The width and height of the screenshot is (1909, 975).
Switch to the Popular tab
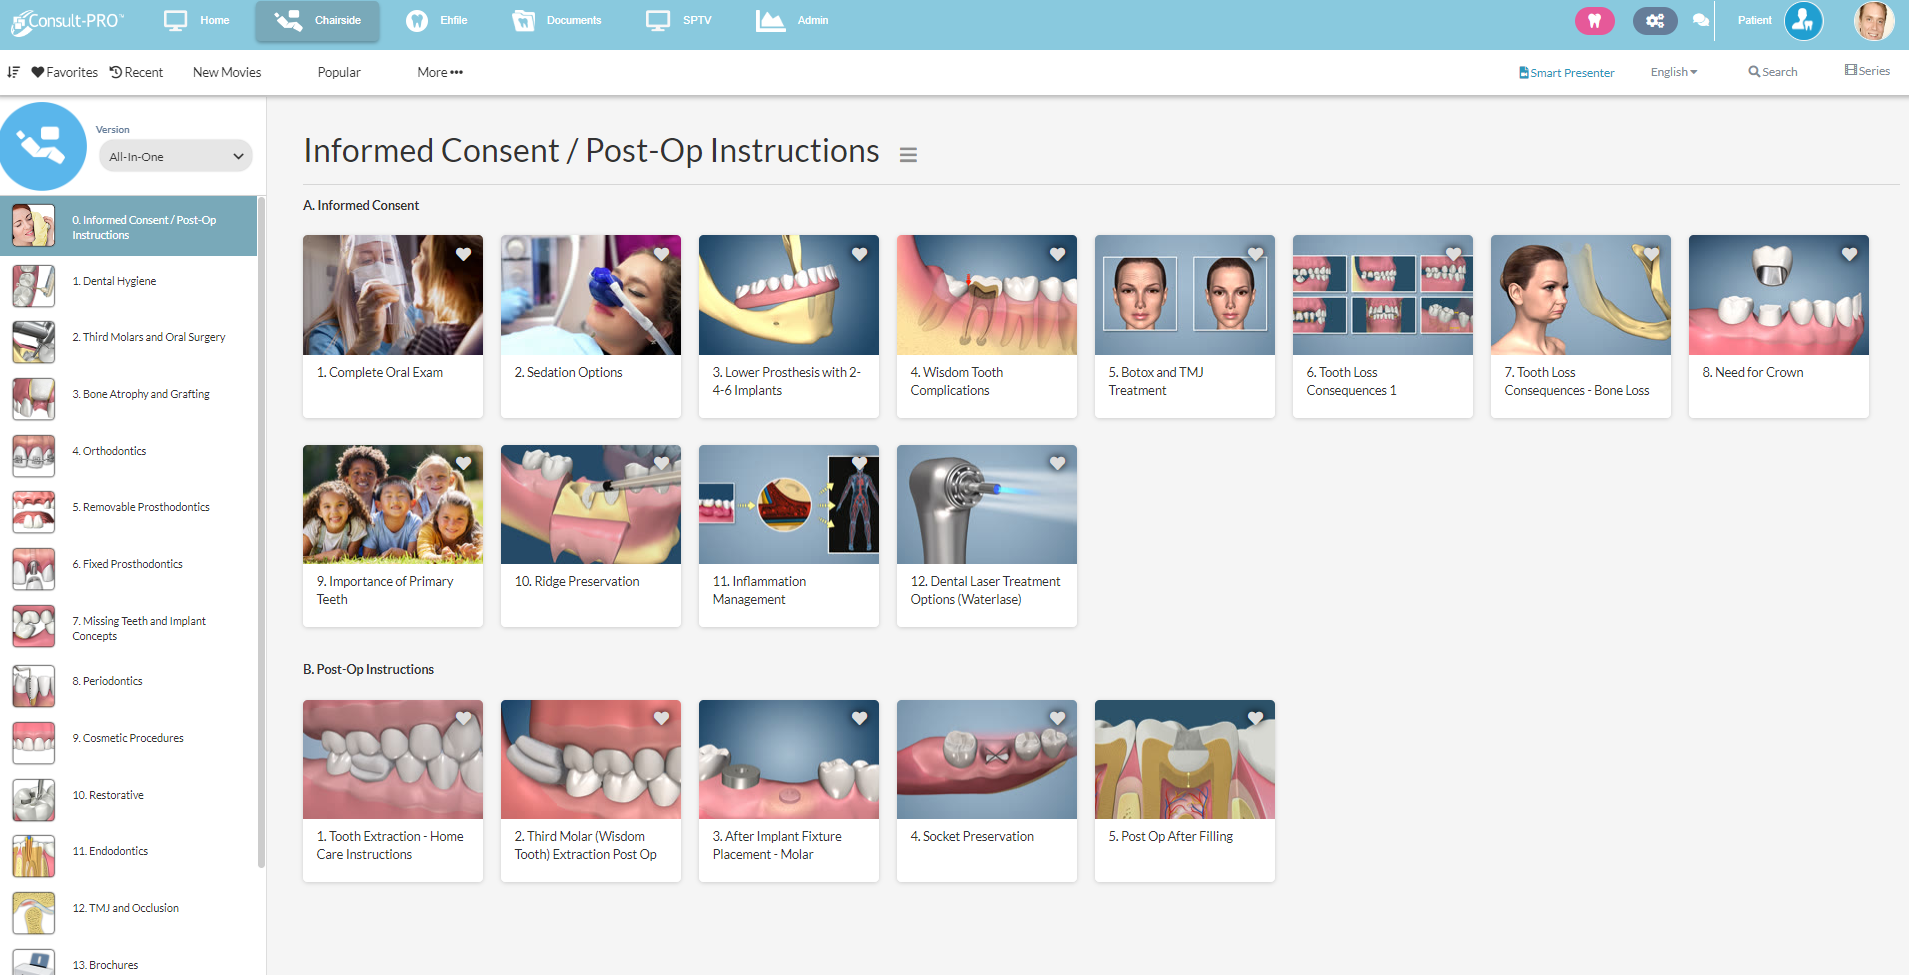click(x=338, y=71)
